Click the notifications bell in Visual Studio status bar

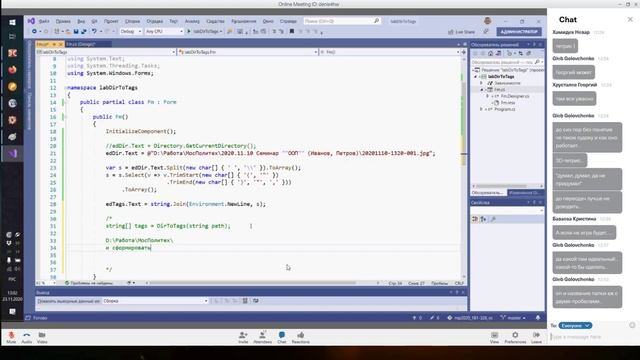point(538,318)
